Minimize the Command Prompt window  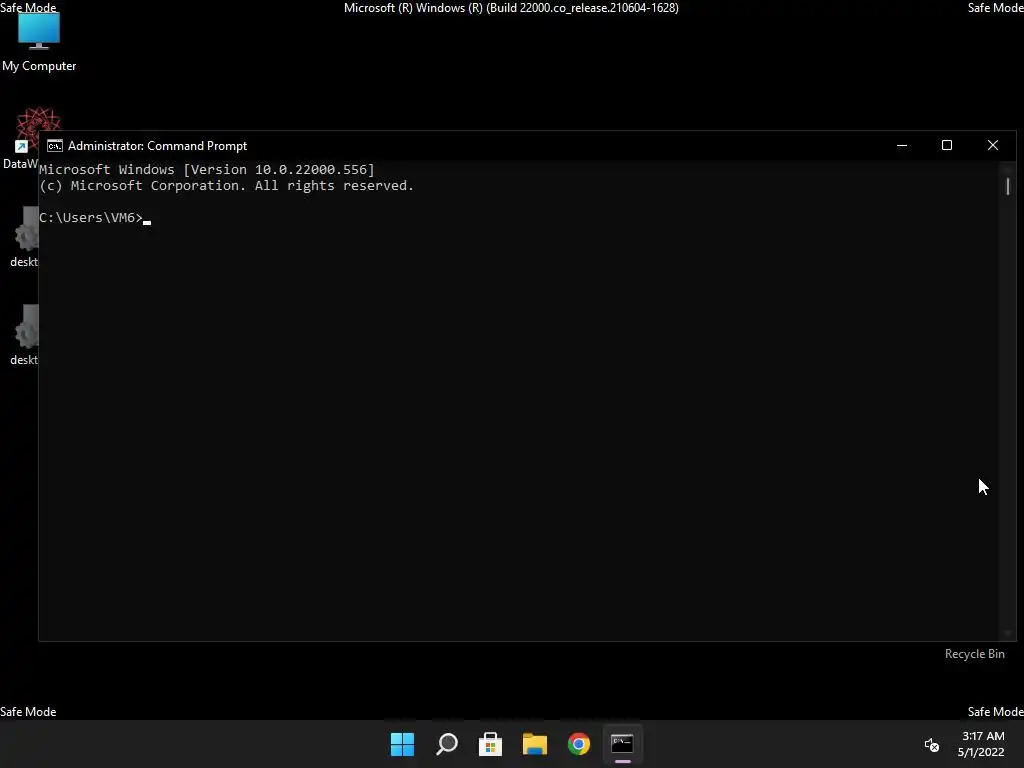[902, 146]
